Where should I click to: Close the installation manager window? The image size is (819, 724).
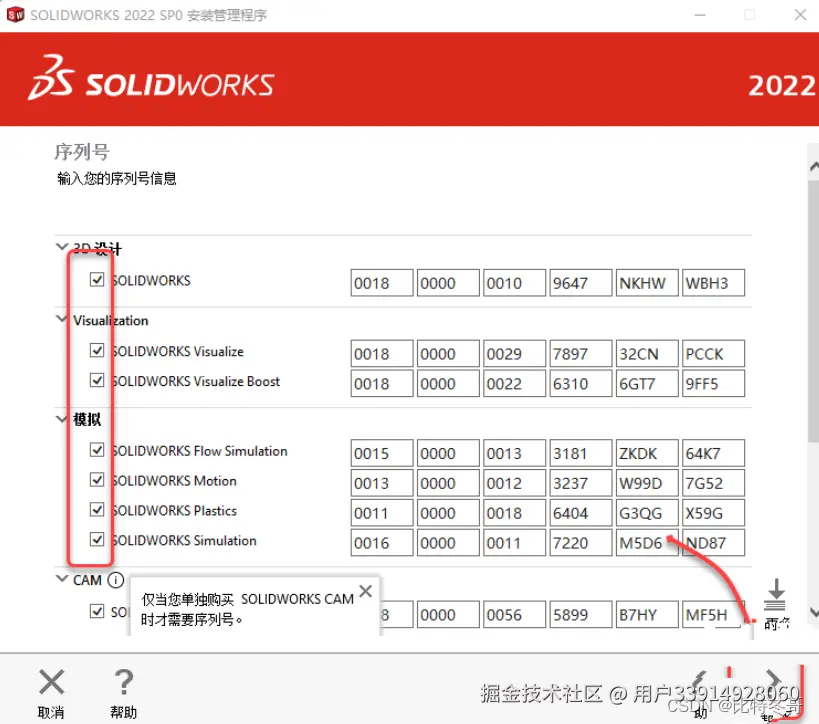click(800, 15)
